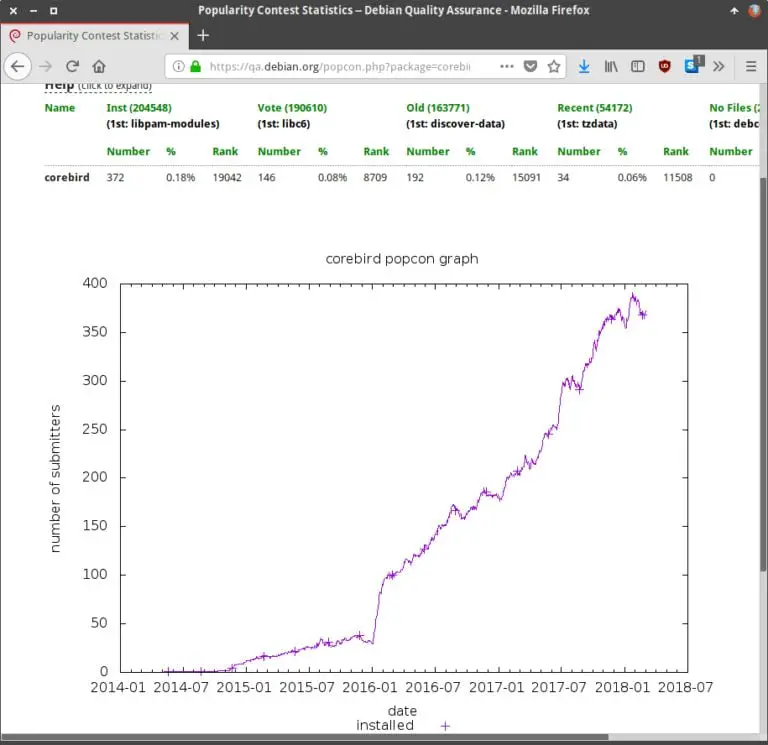Click the corebird popcon graph title
This screenshot has height=745, width=768.
402,259
